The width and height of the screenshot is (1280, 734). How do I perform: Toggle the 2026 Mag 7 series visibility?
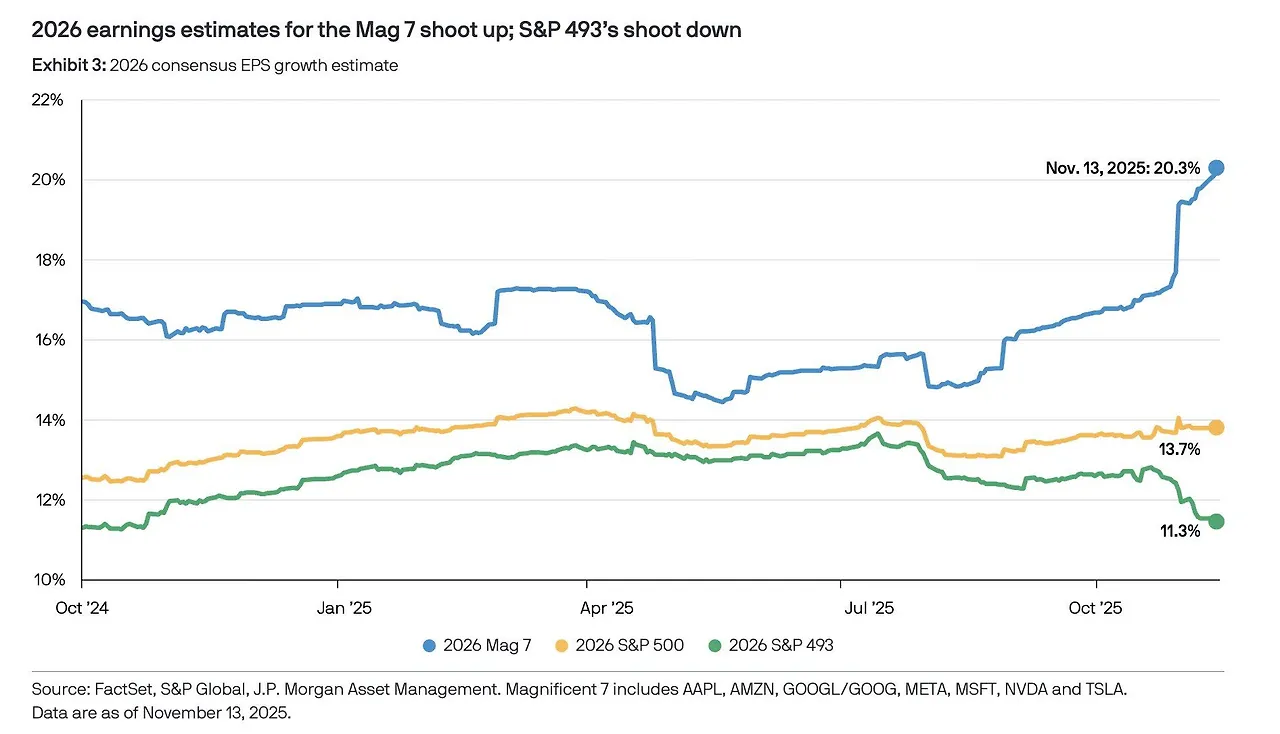pos(478,645)
